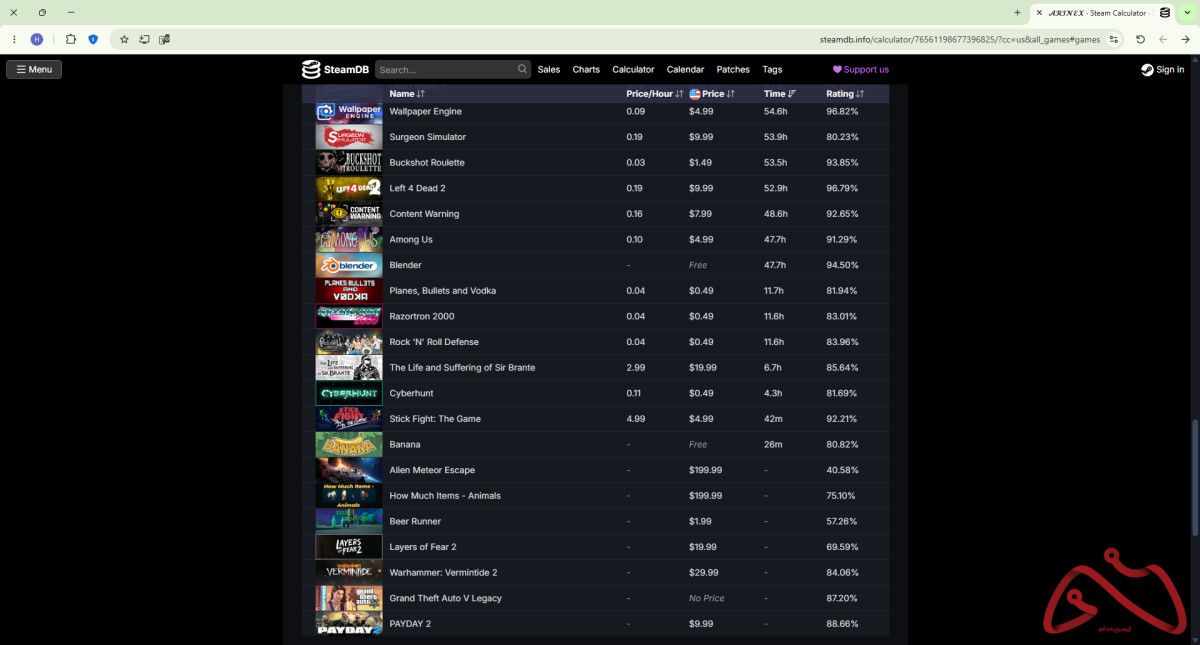Screen dimensions: 1200x645
Task: Click the $29.99 price for Vermintide 2
Action: (x=703, y=572)
